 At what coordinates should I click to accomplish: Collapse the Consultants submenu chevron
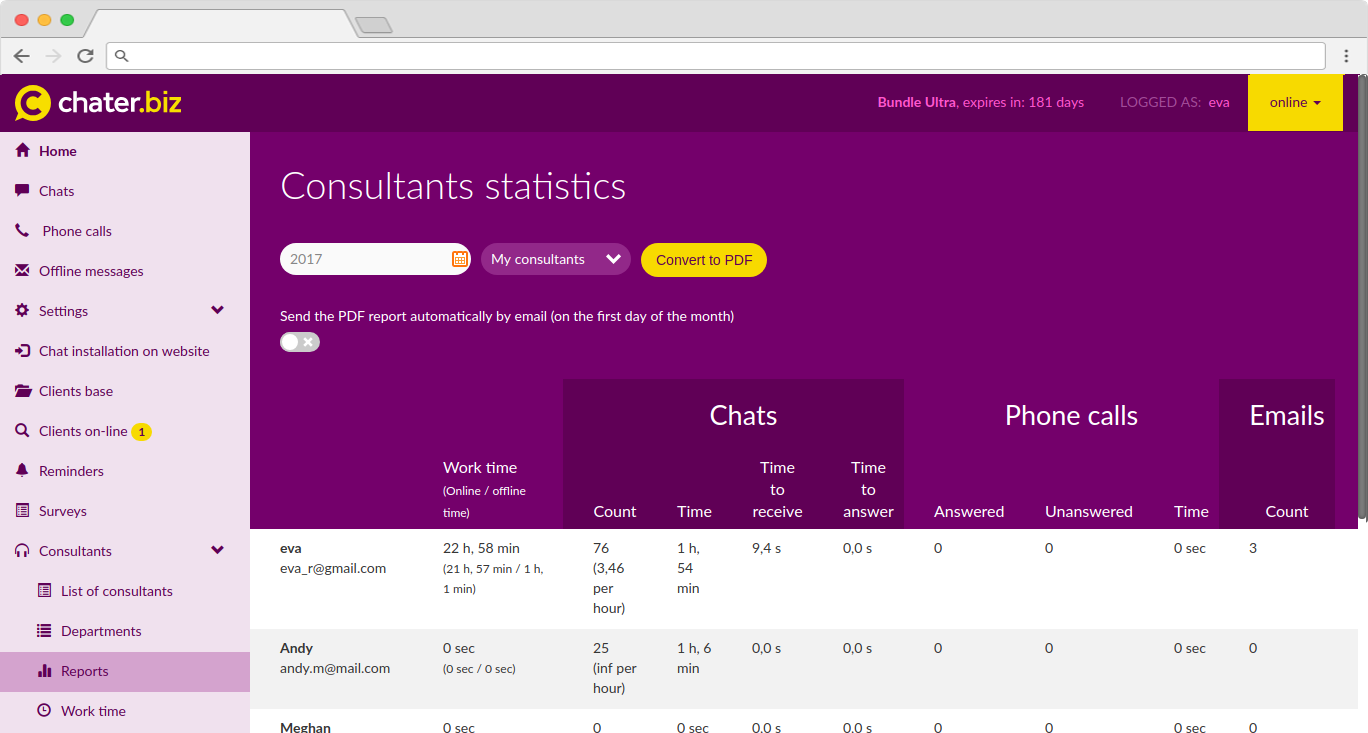point(218,550)
